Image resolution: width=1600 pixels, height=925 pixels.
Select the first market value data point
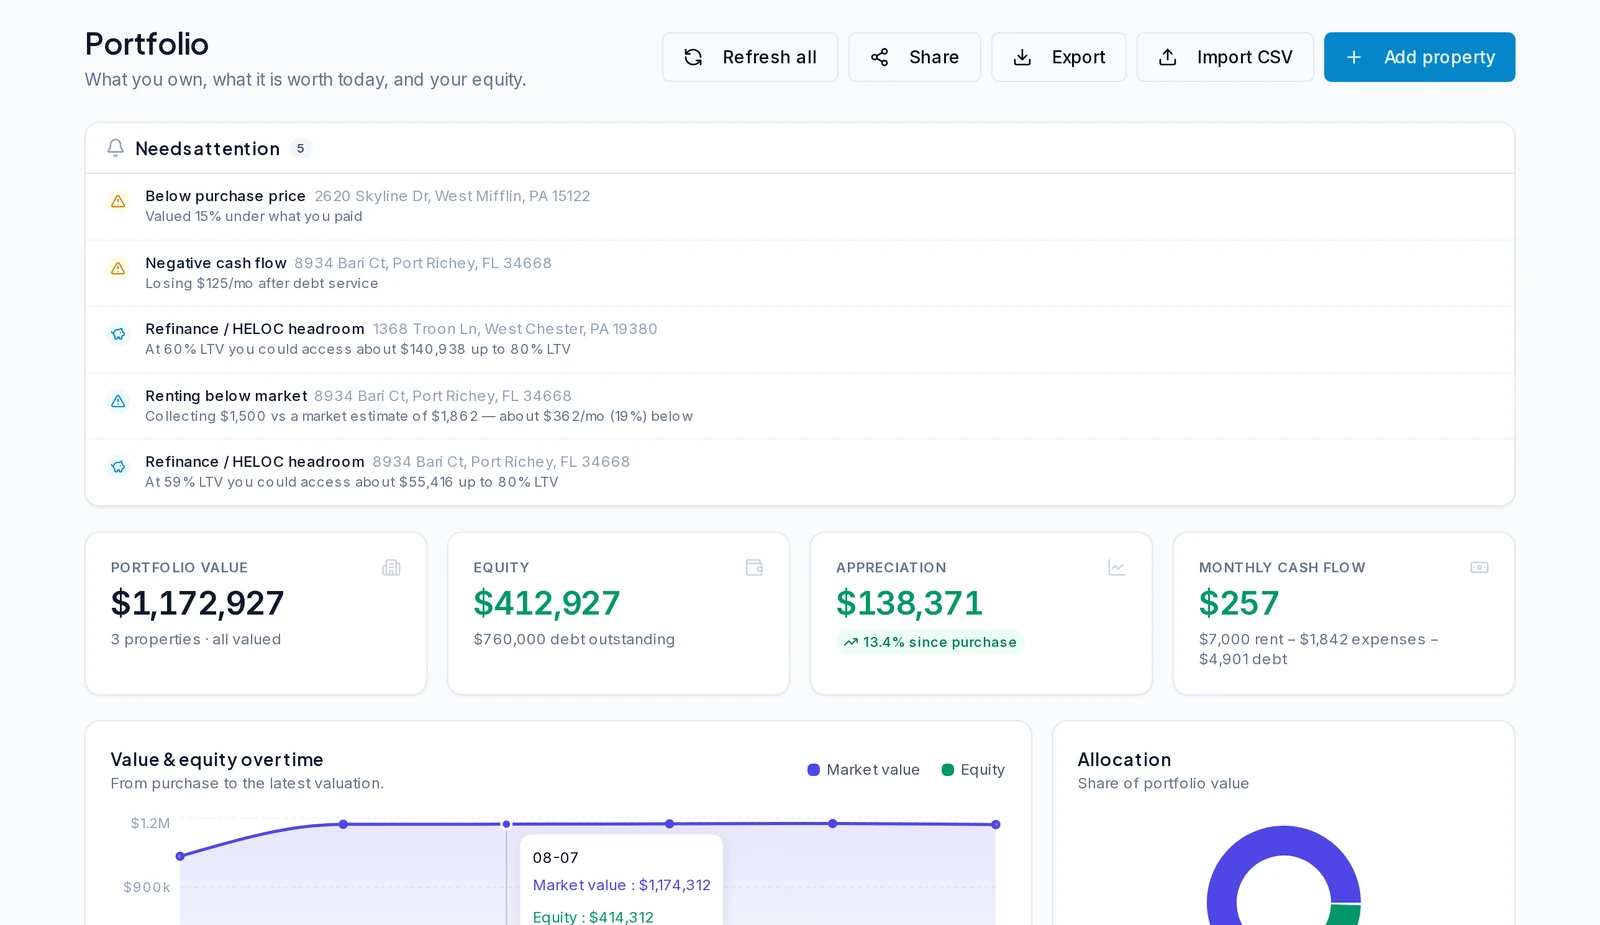tap(180, 856)
